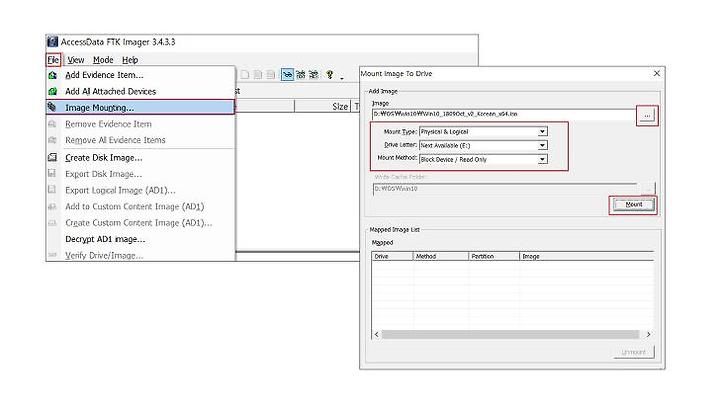The image size is (720, 404).
Task: Select Image Mounting menu entry
Action: 141,107
